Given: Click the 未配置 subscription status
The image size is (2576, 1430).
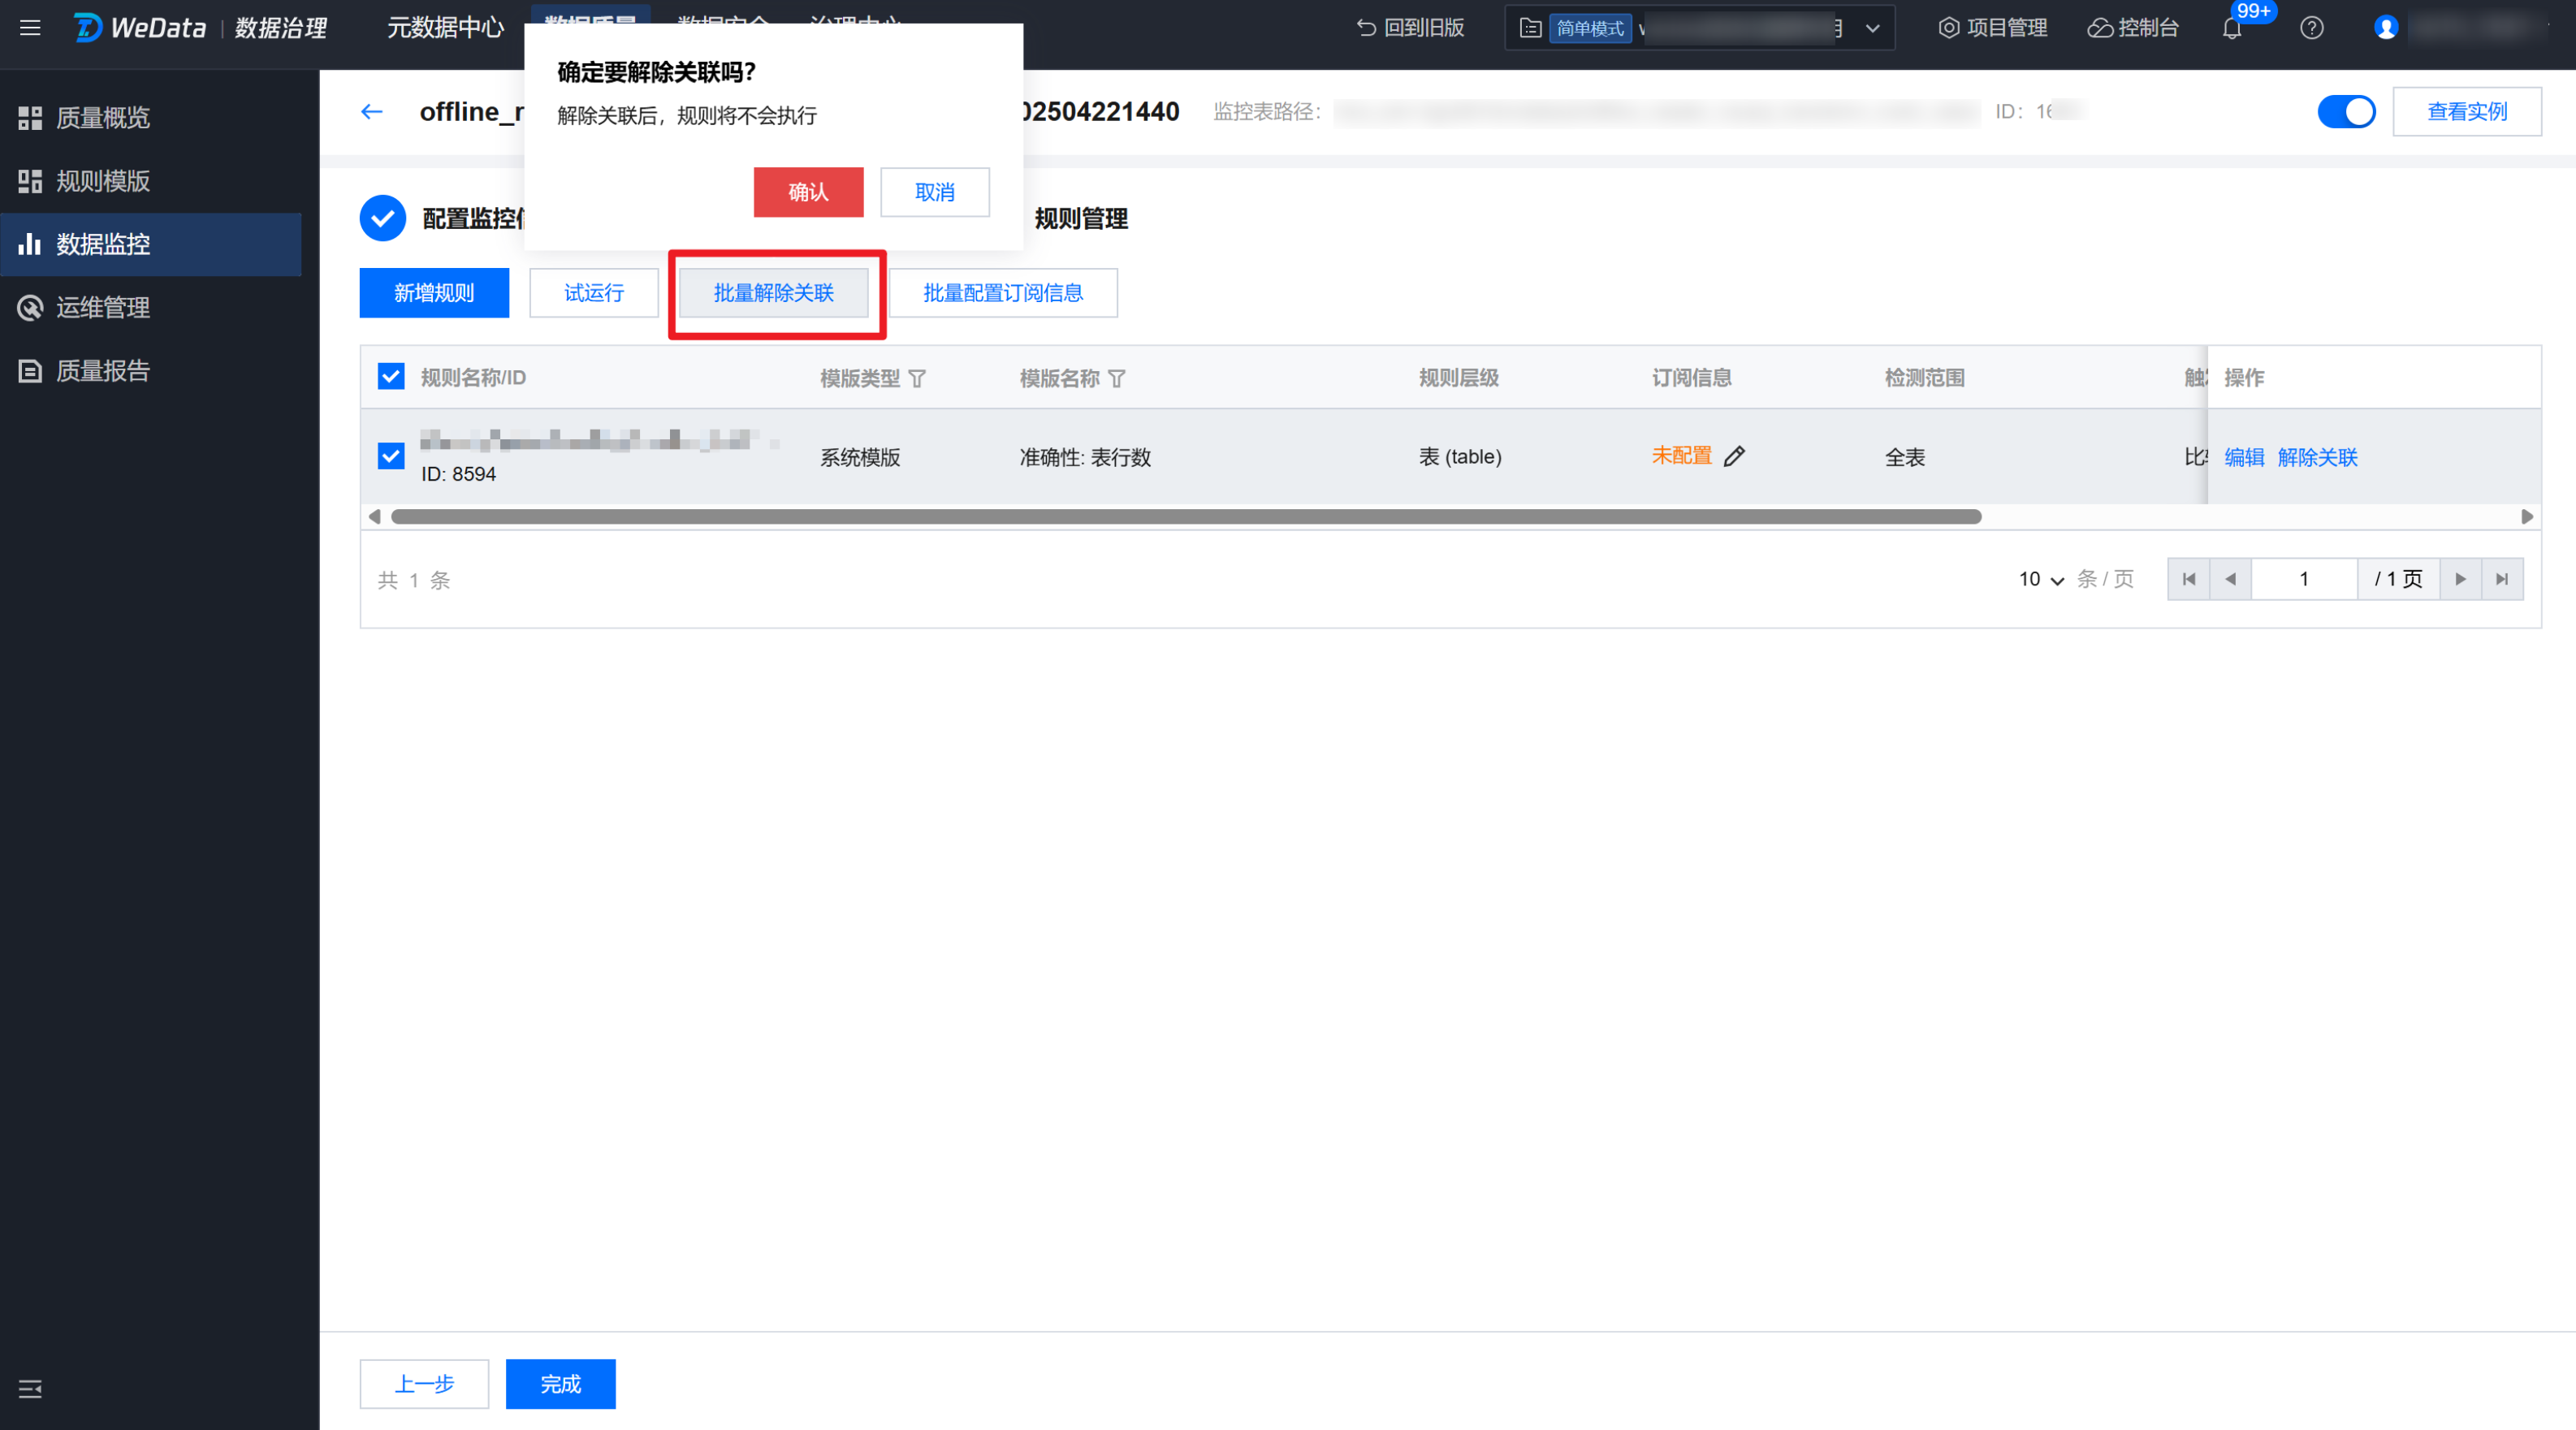Looking at the screenshot, I should coord(1681,456).
